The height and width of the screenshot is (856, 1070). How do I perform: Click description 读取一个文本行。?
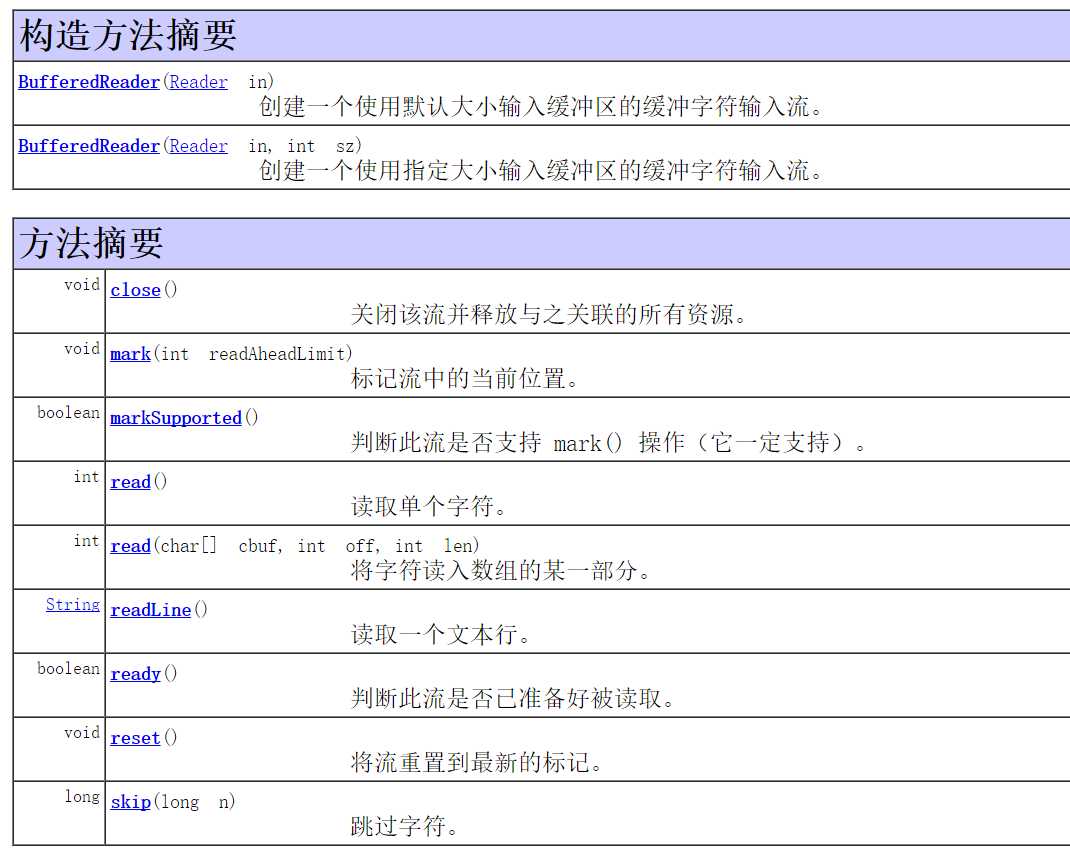click(x=442, y=635)
